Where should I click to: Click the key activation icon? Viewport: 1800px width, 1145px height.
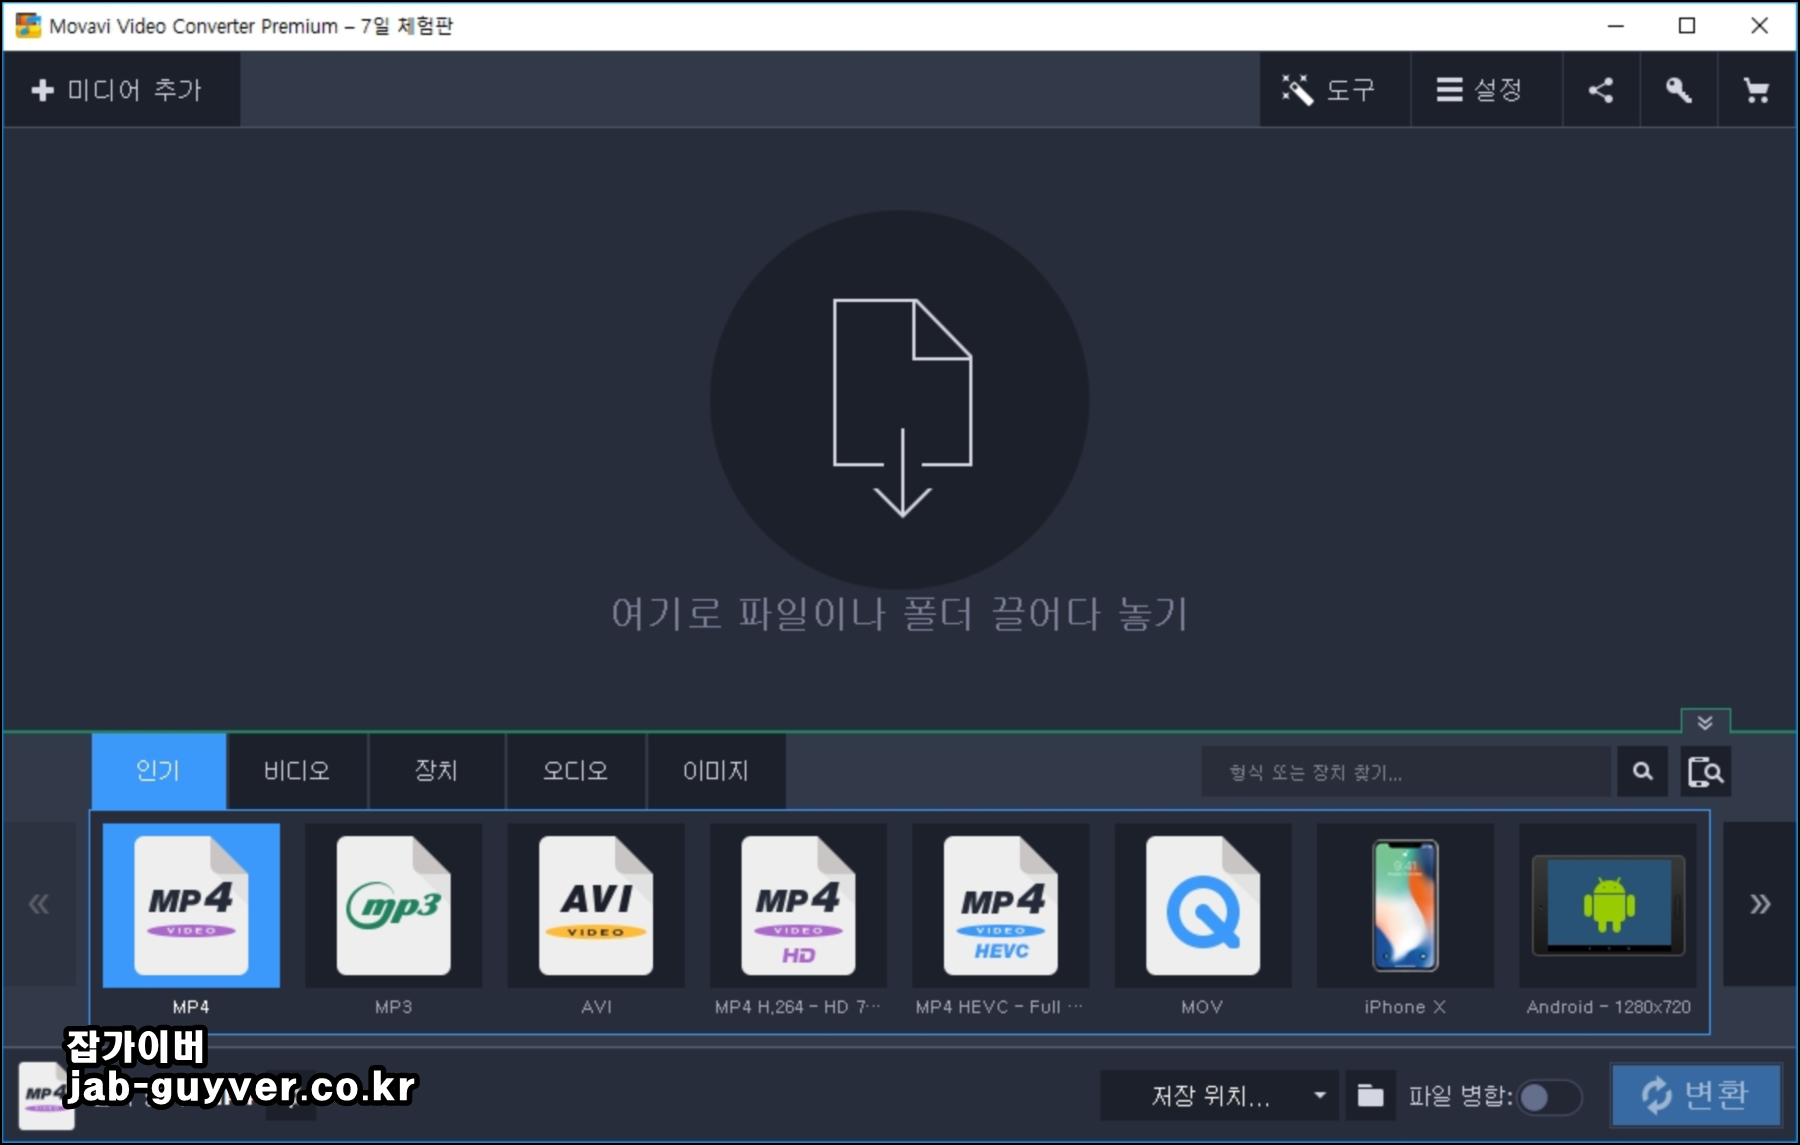point(1679,90)
